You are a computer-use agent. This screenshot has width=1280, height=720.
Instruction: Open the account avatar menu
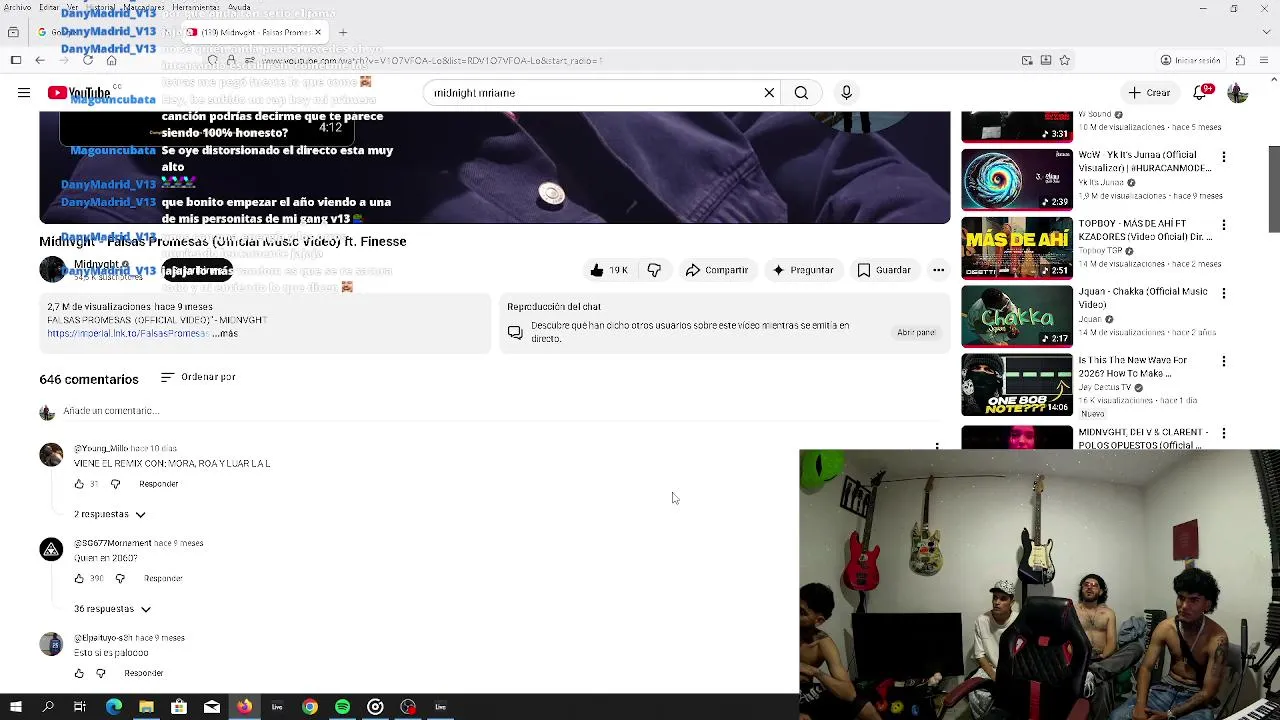coord(1238,93)
